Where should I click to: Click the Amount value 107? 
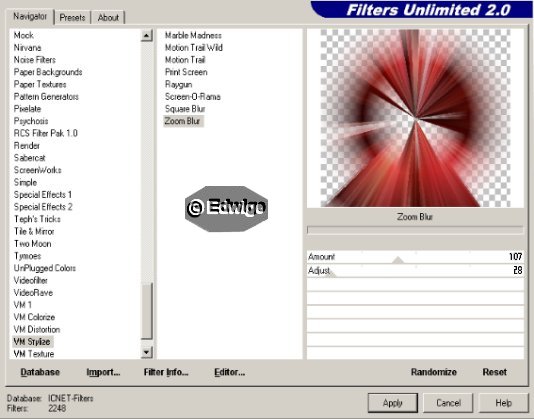(515, 257)
